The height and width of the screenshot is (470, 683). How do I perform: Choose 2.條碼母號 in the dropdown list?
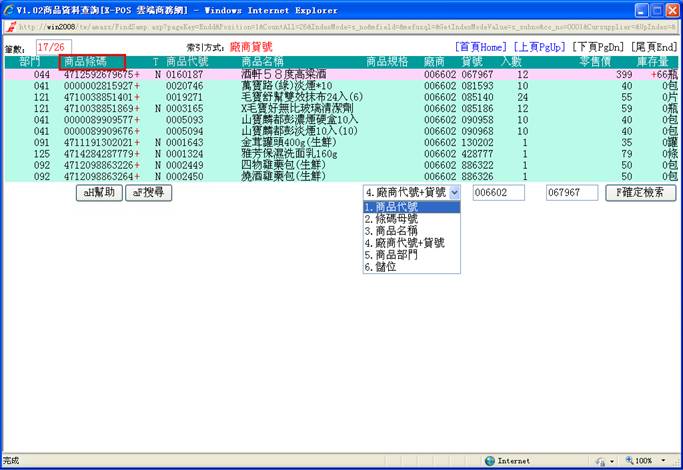pos(411,219)
